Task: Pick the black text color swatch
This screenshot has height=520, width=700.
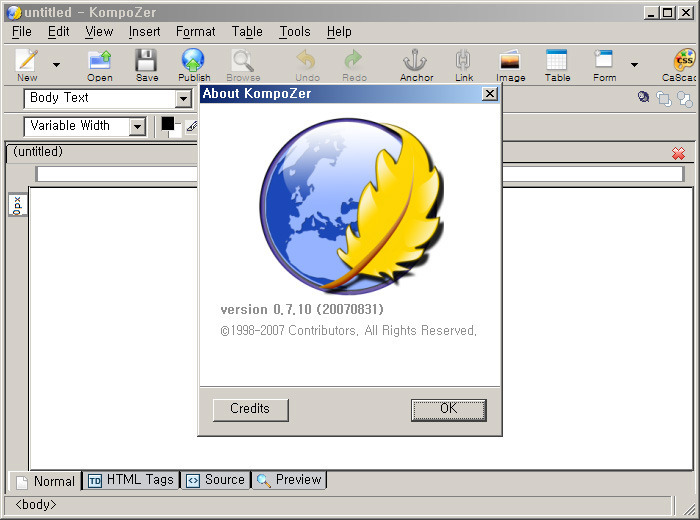Action: click(x=167, y=124)
